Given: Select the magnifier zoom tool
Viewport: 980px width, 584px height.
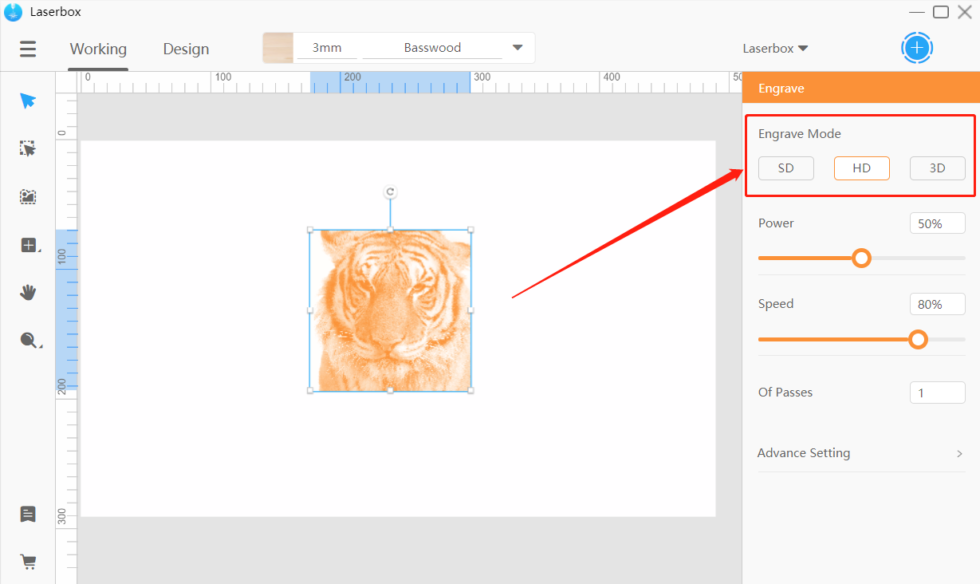Looking at the screenshot, I should coord(29,340).
